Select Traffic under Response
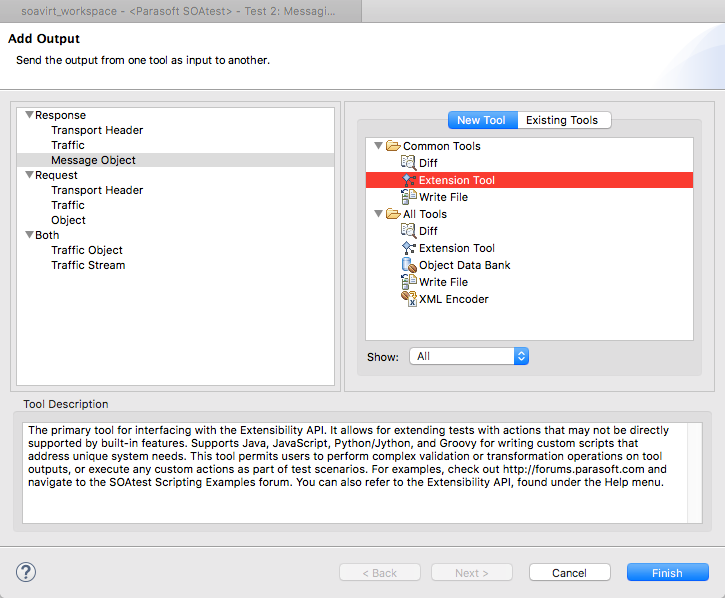Viewport: 725px width, 598px height. (x=68, y=145)
